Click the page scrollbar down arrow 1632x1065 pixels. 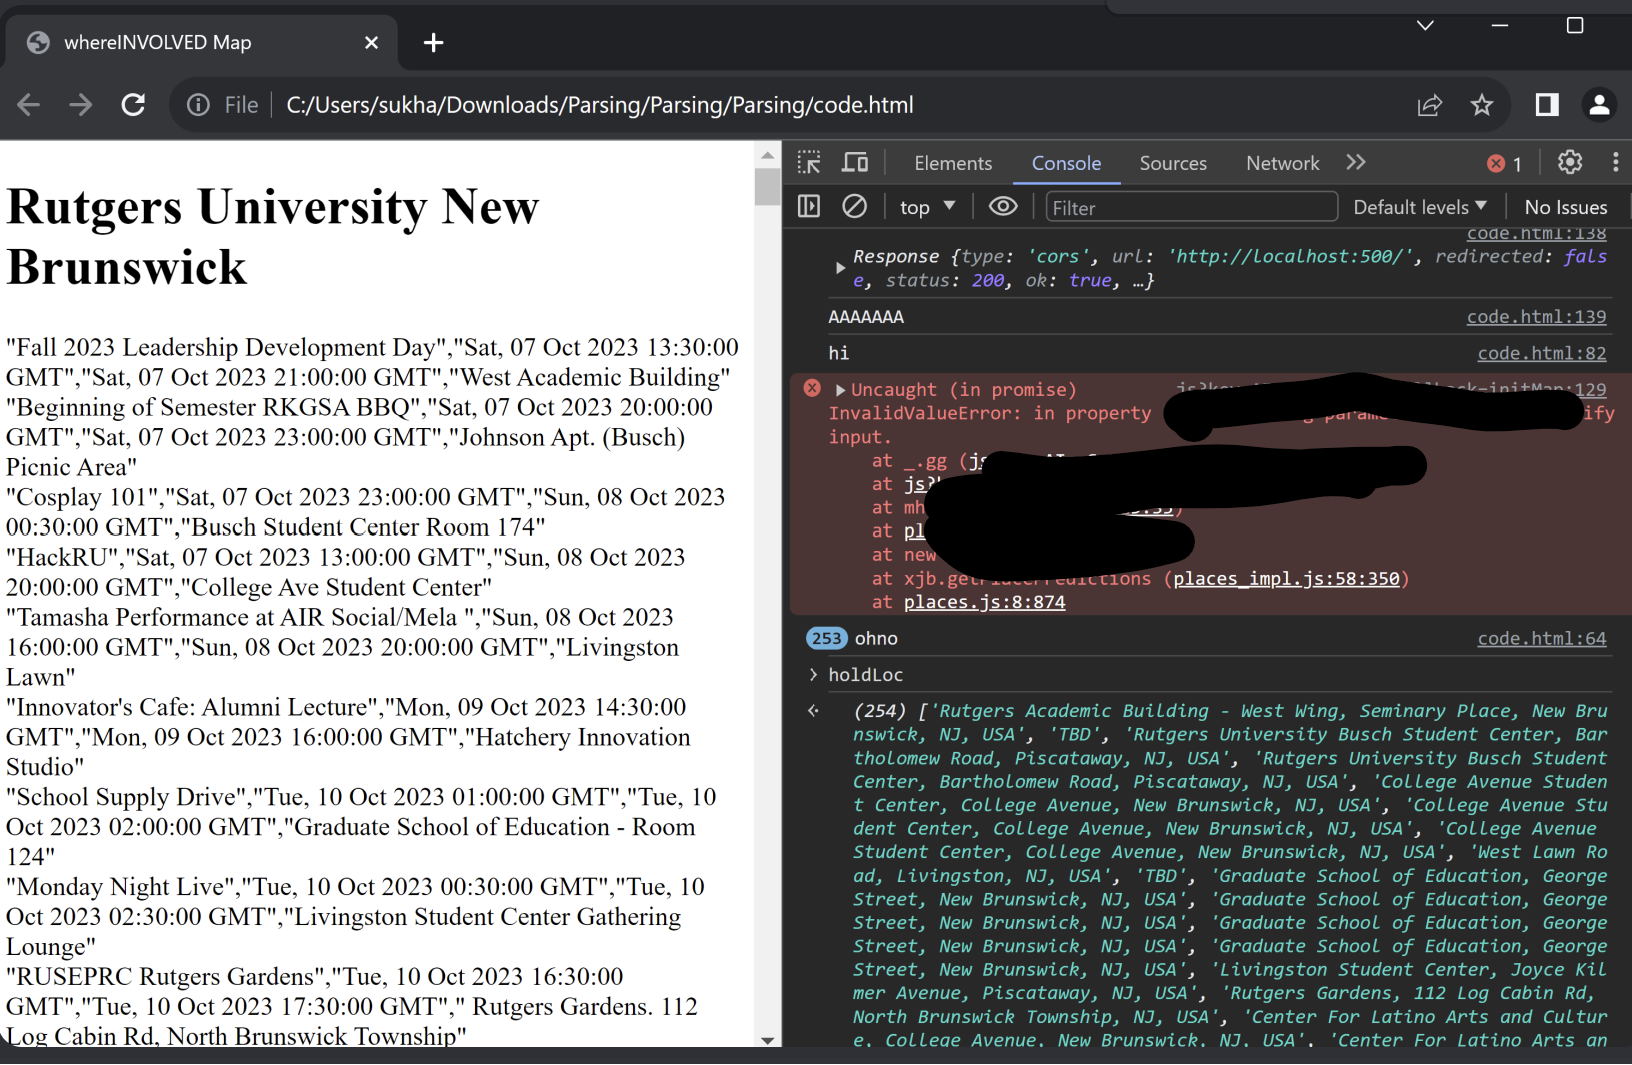pyautogui.click(x=767, y=1040)
